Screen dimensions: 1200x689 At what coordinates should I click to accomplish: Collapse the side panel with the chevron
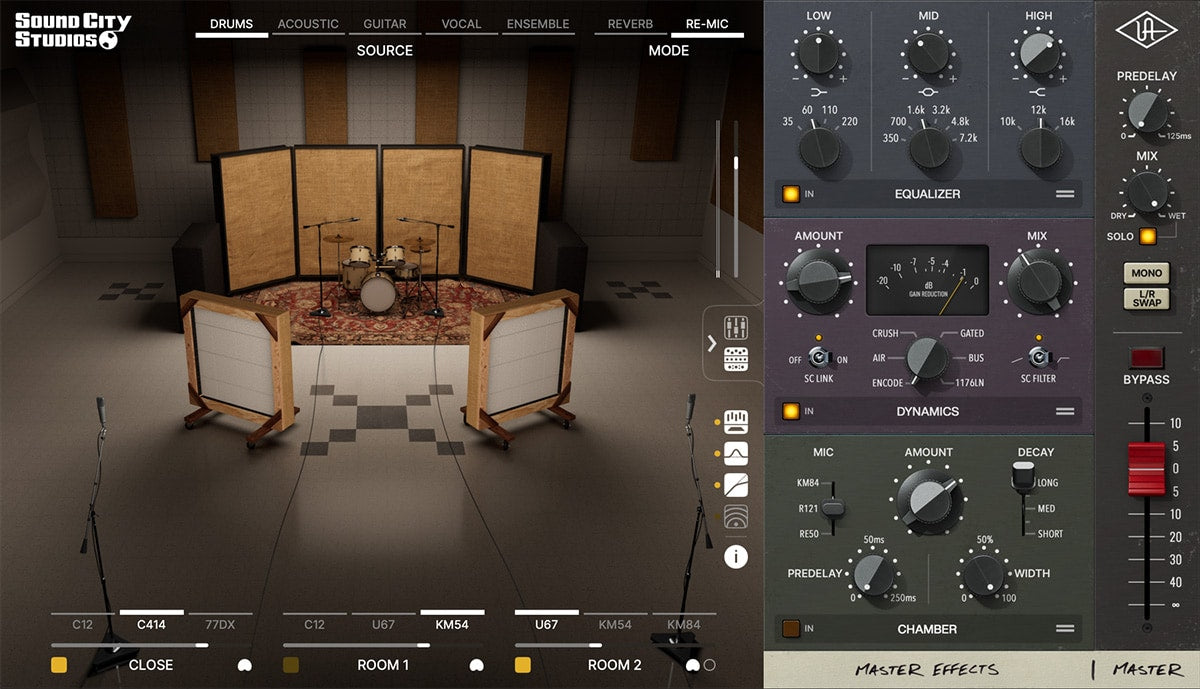pyautogui.click(x=712, y=343)
